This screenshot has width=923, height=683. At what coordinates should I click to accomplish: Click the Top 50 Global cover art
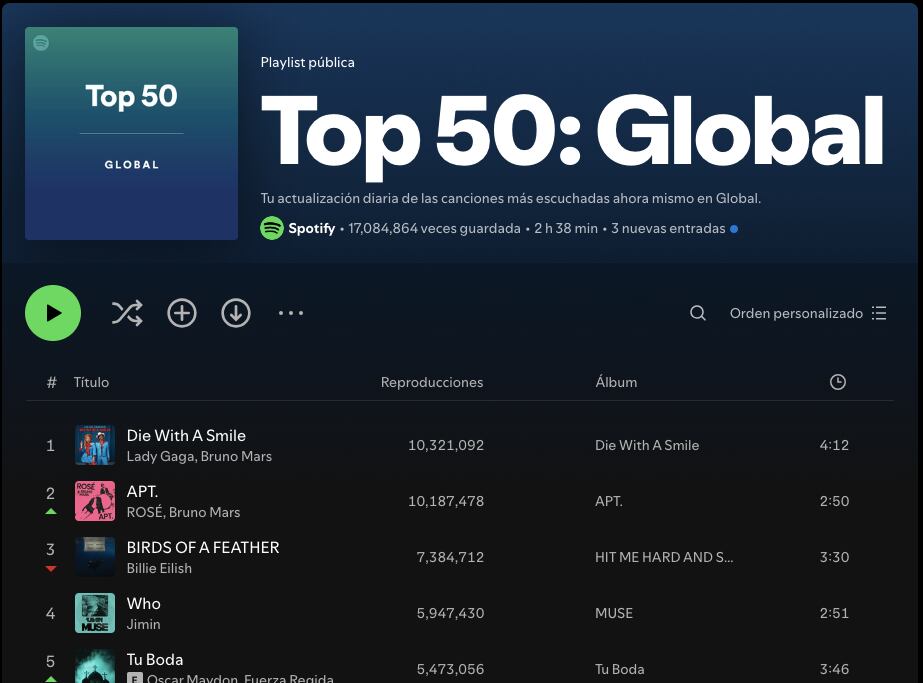131,134
